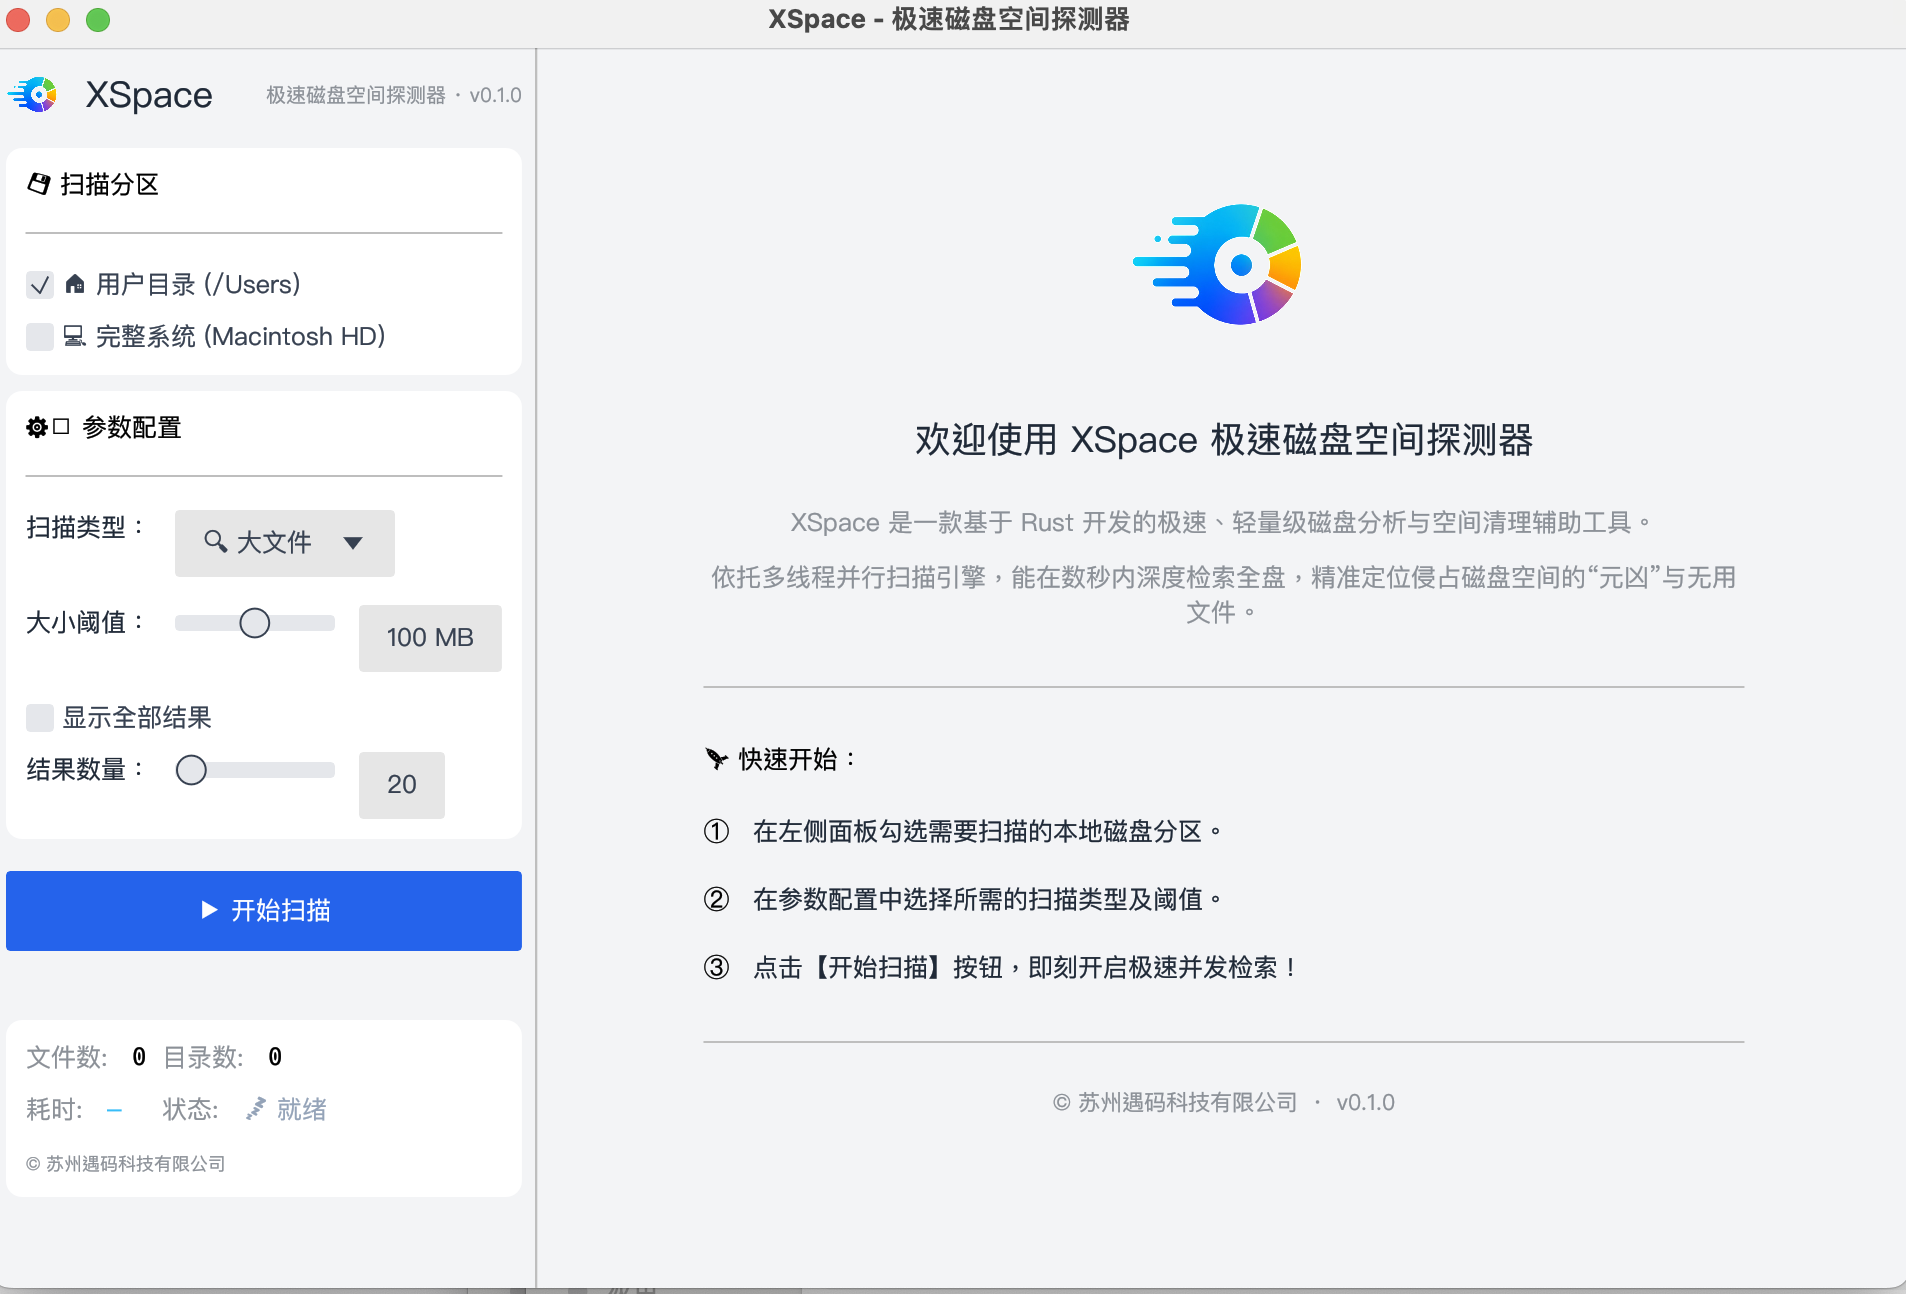Image resolution: width=1906 pixels, height=1294 pixels.
Task: Click the 耗时 dash value
Action: [x=115, y=1110]
